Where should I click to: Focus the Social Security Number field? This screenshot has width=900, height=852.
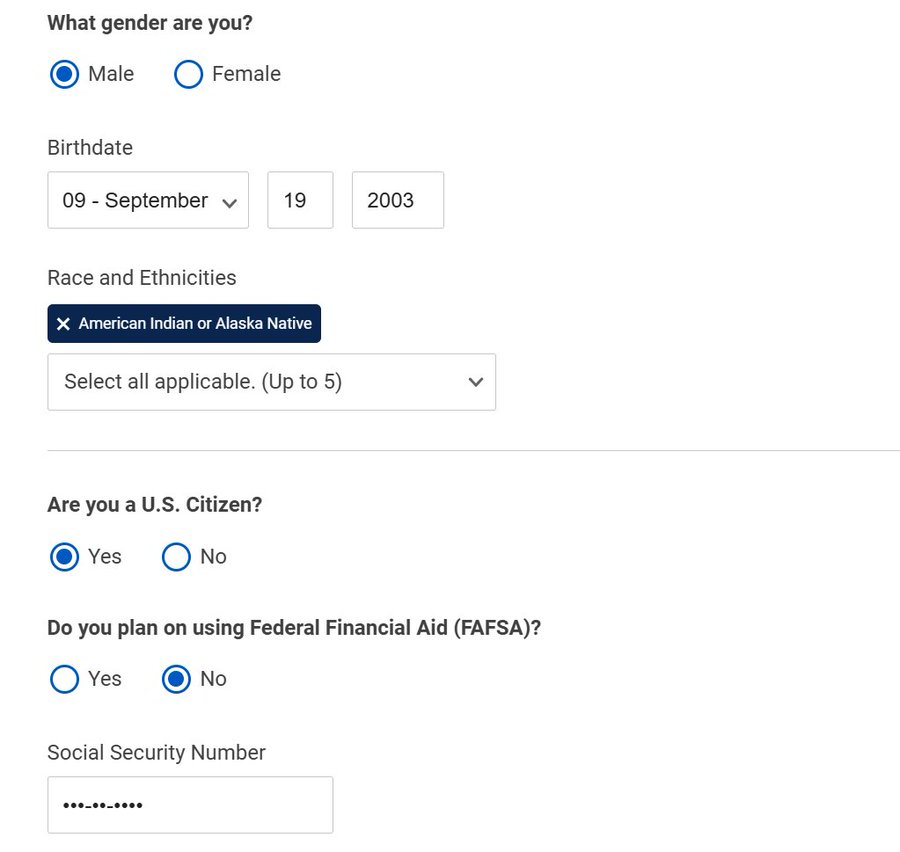point(190,805)
